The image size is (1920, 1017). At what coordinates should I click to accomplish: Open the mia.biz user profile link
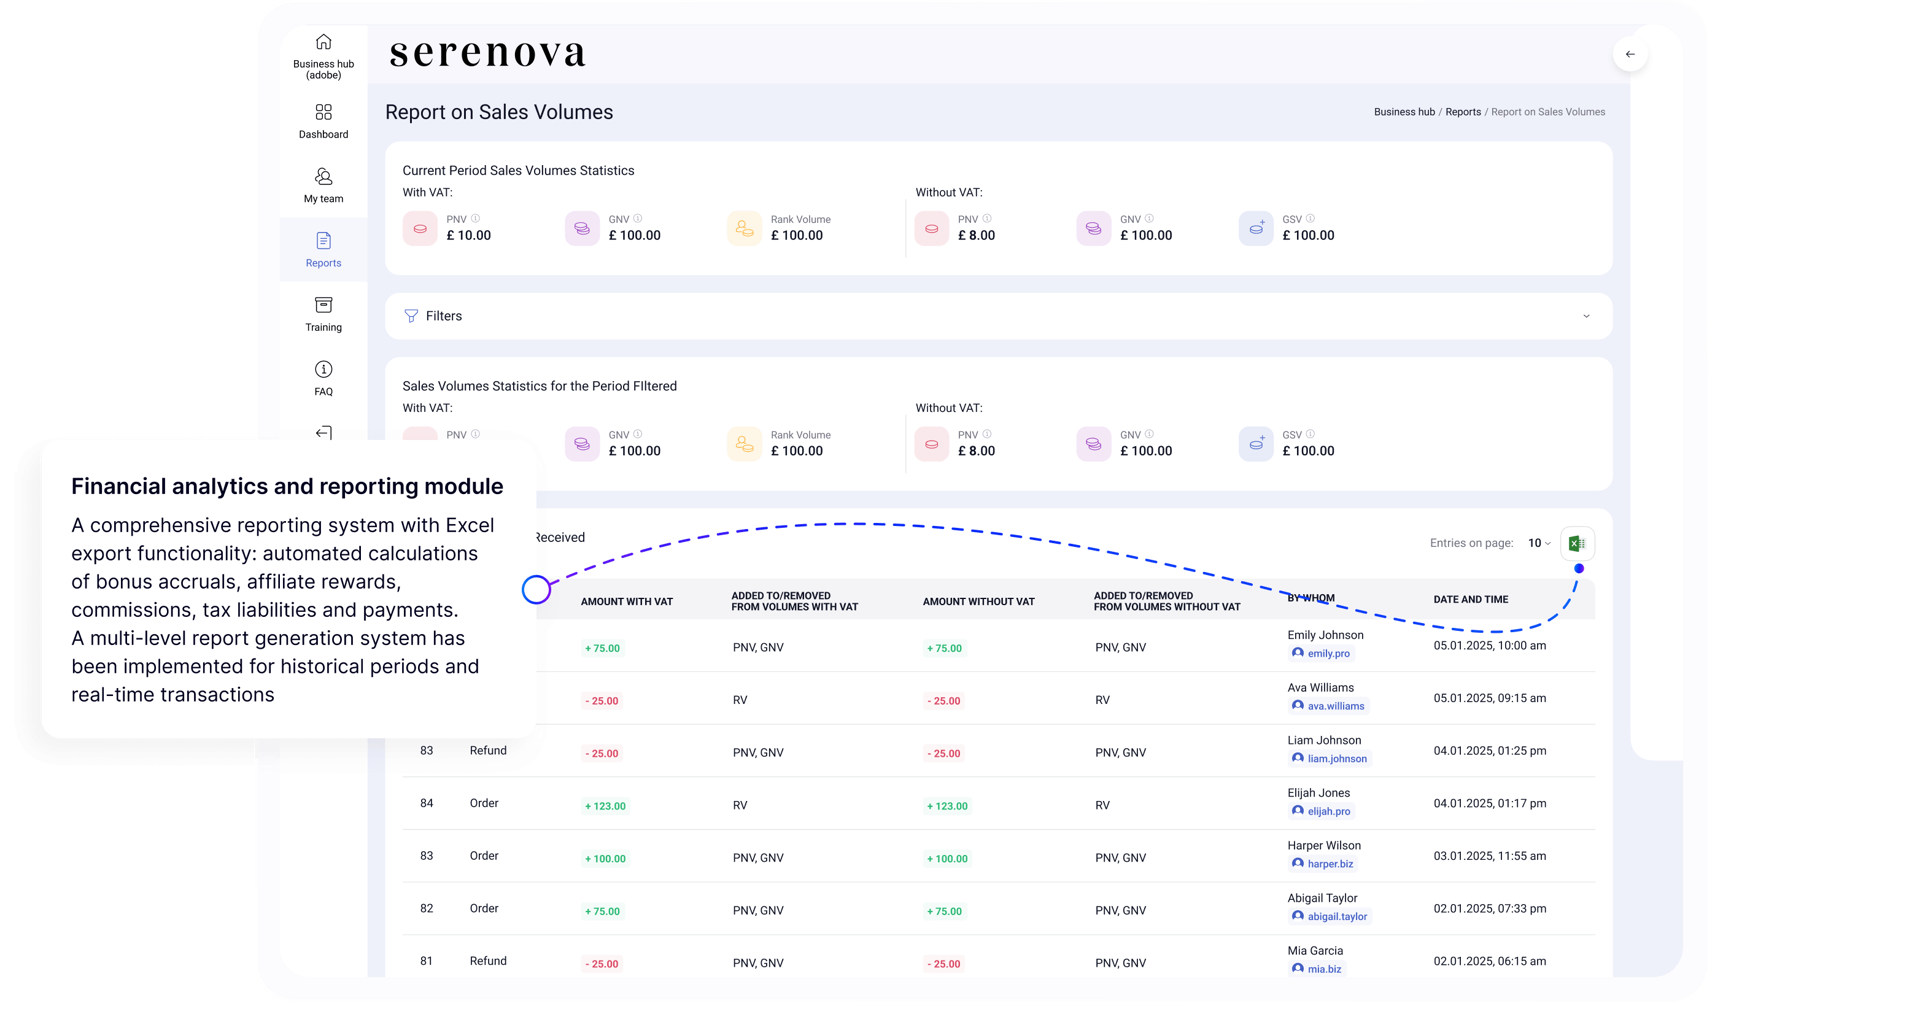point(1316,969)
